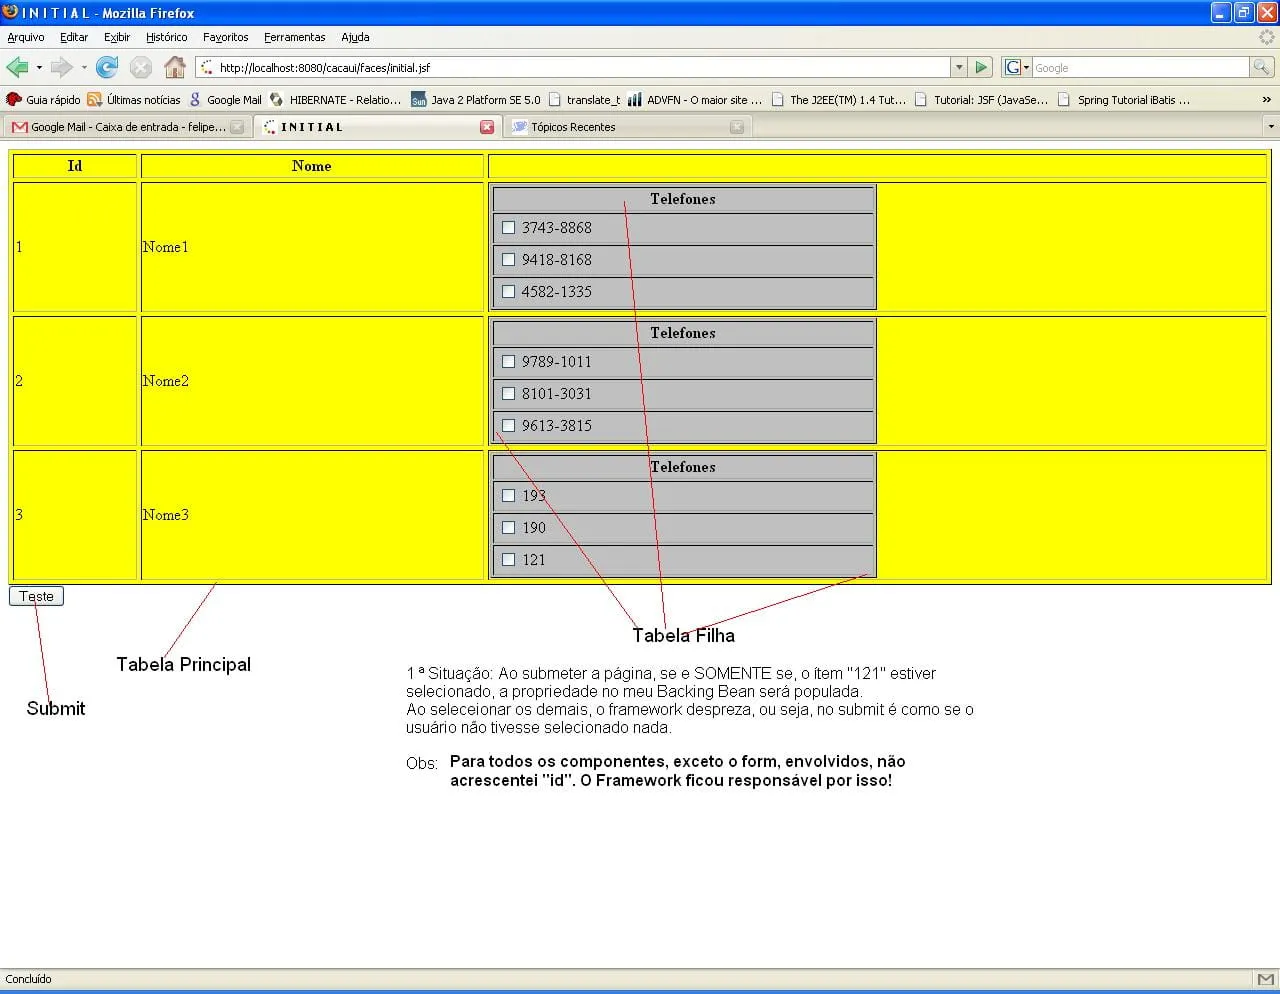Open the Últimas notícias feed bookmark
This screenshot has width=1280, height=994.
click(x=134, y=100)
